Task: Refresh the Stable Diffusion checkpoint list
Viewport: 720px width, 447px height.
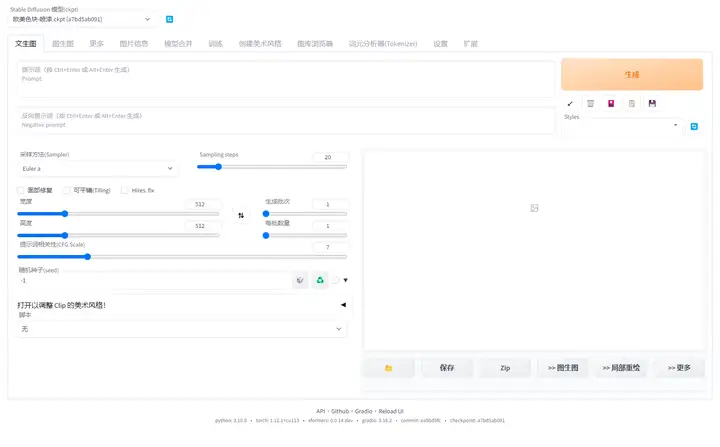Action: tap(169, 19)
